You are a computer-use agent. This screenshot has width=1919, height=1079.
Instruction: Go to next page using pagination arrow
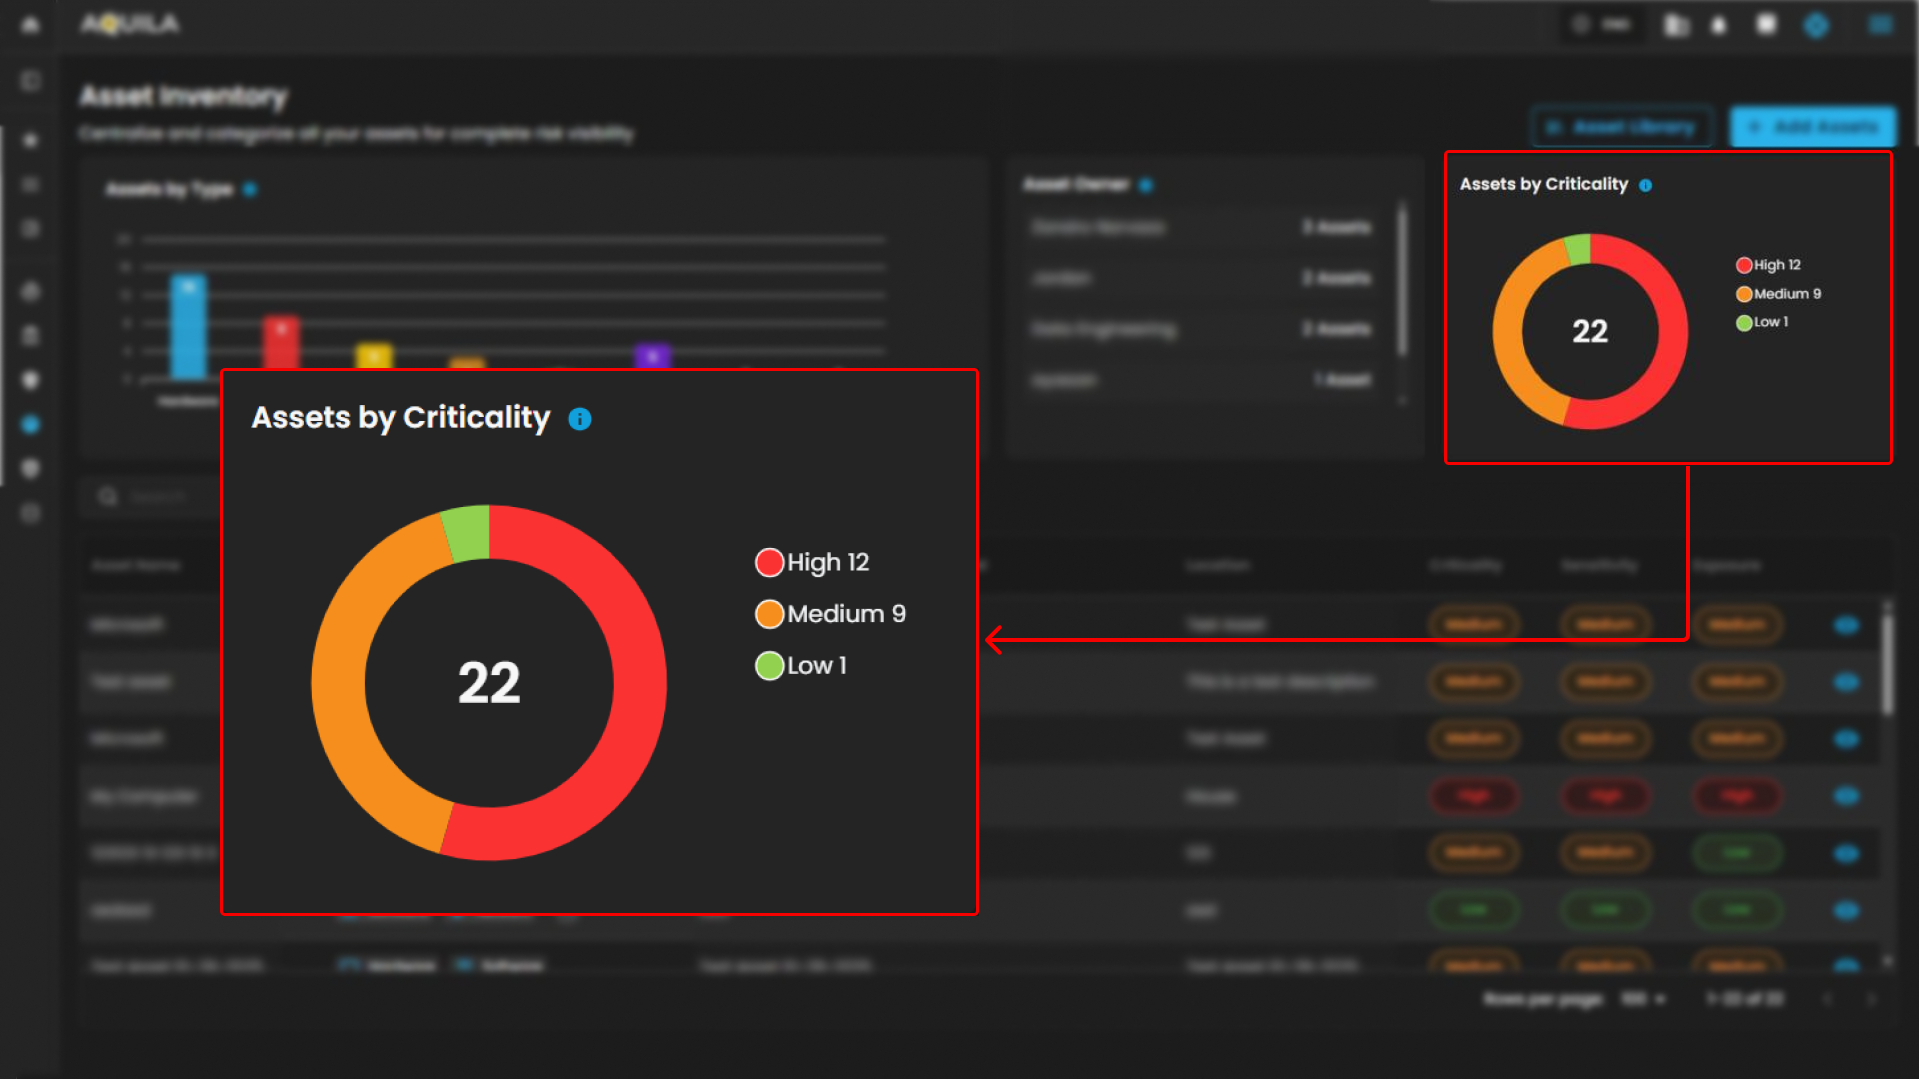coord(1870,999)
